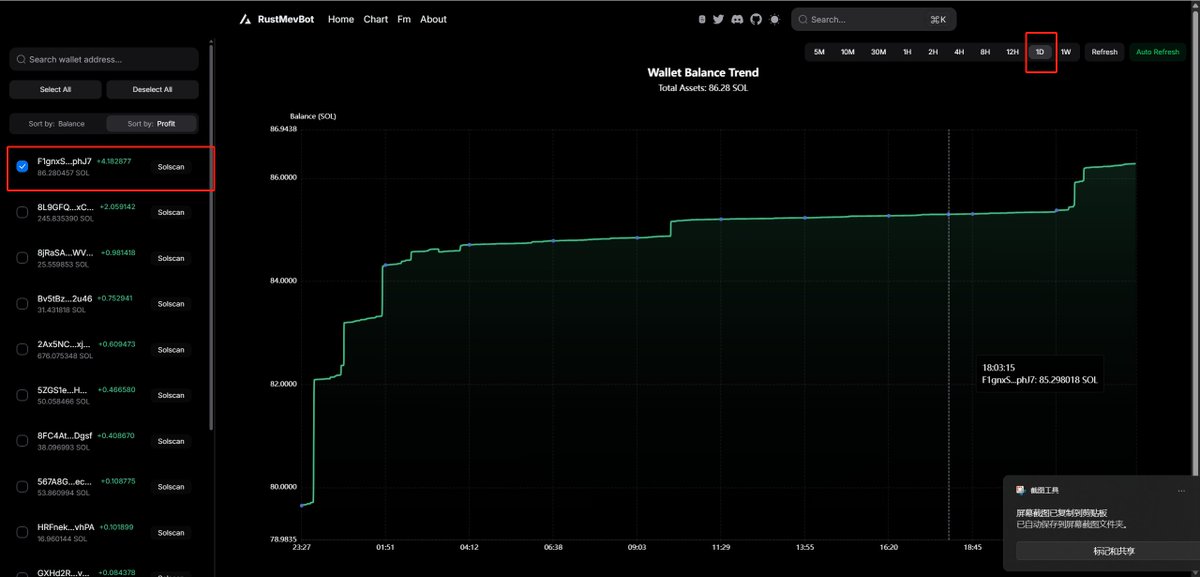Open the notification three-dots options
Screen dimensions: 1200x577
pyautogui.click(x=1182, y=490)
